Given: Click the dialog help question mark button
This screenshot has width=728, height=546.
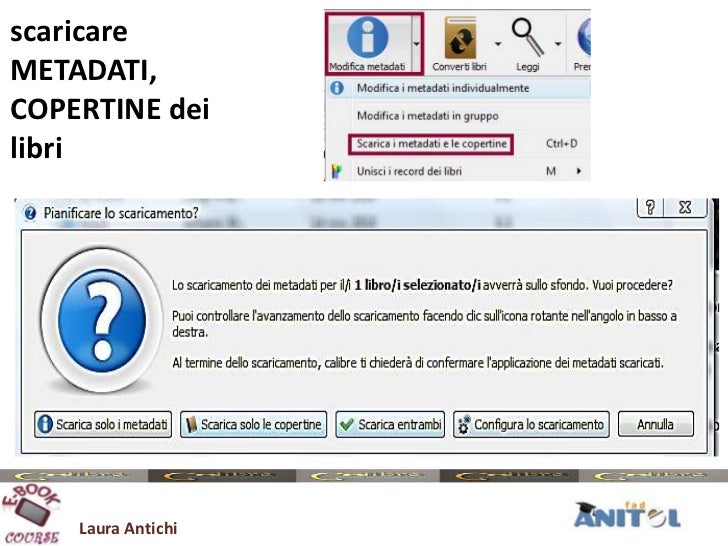Looking at the screenshot, I should 650,207.
